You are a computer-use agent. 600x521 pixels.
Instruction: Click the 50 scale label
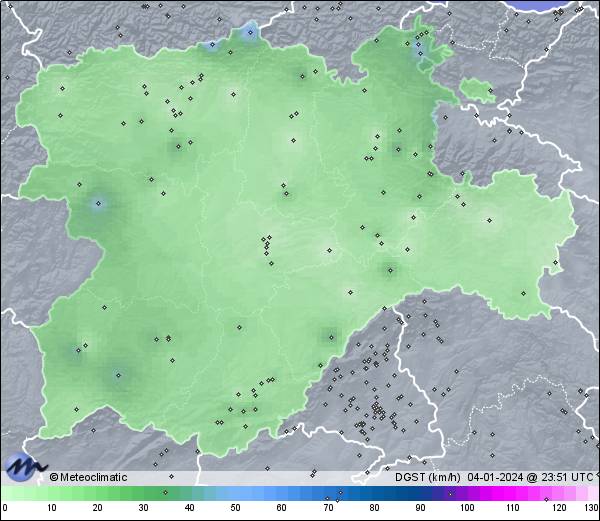click(x=235, y=508)
